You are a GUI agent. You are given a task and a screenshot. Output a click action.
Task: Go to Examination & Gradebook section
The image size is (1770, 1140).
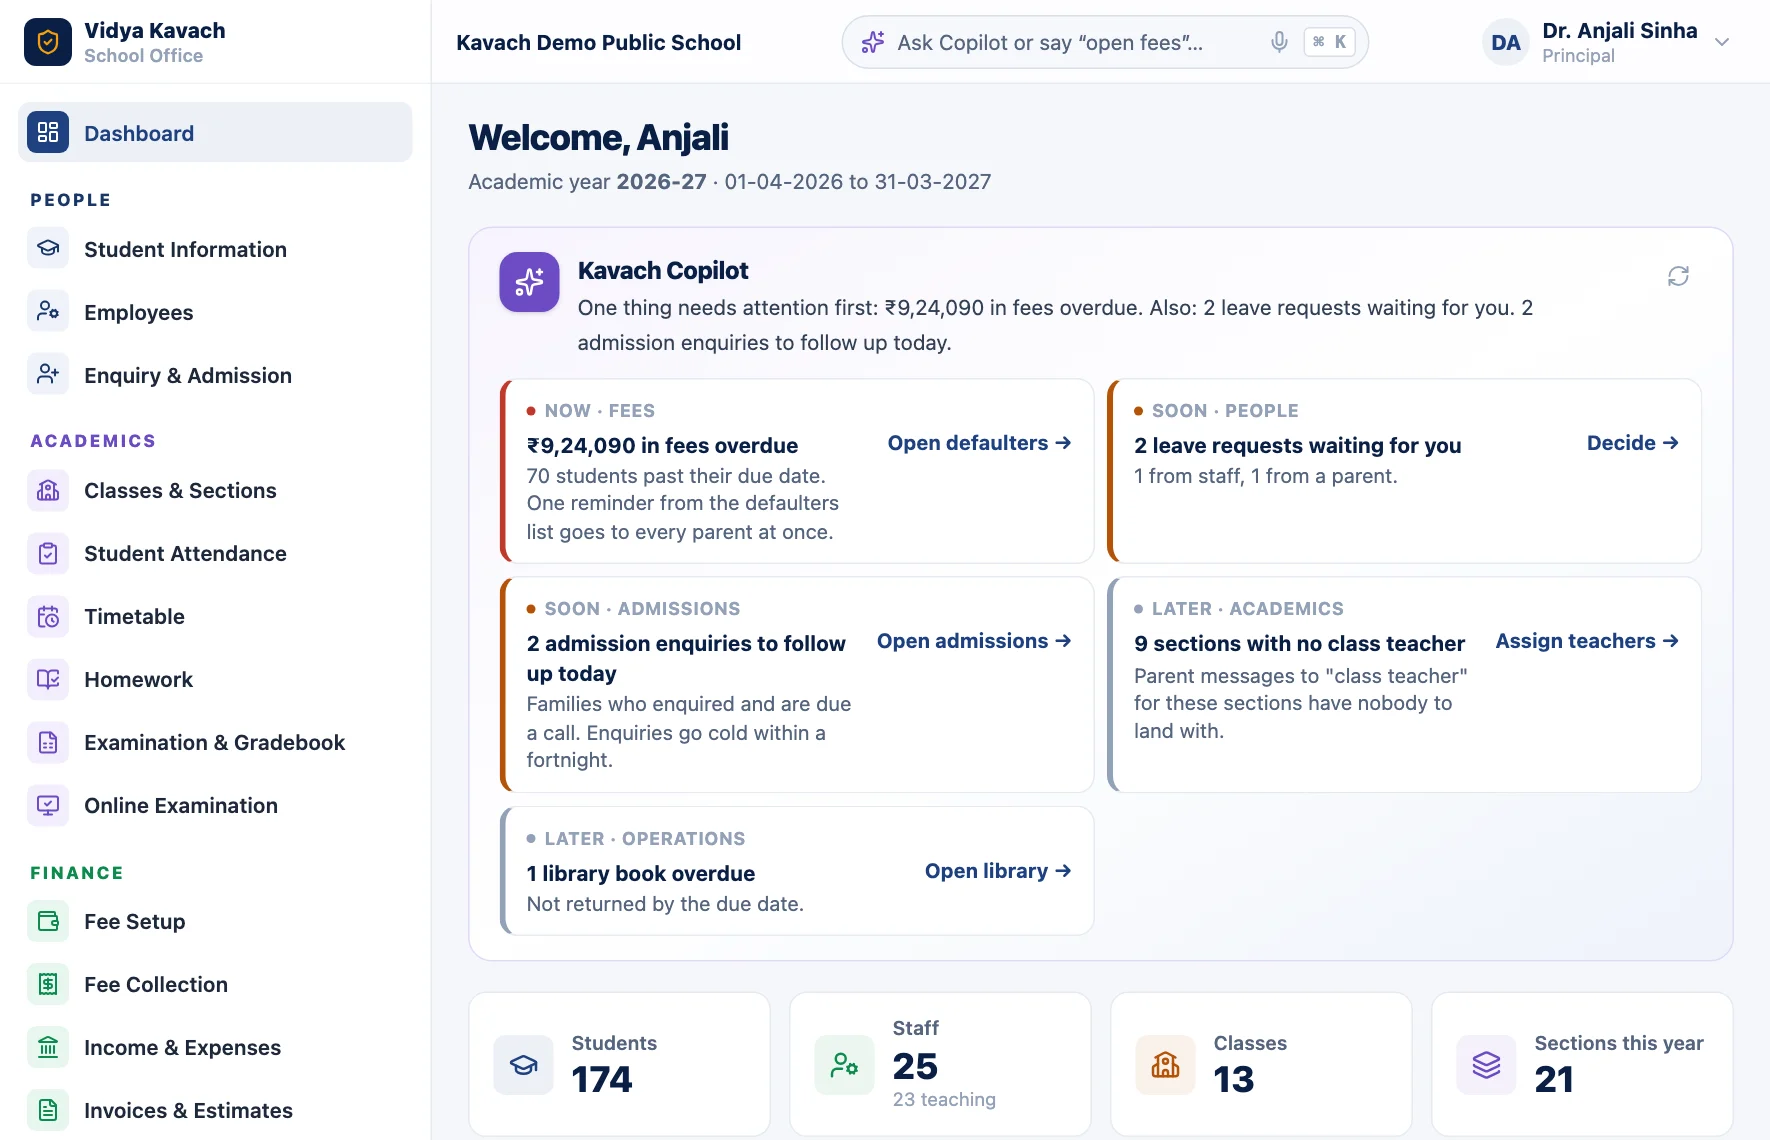(x=215, y=743)
